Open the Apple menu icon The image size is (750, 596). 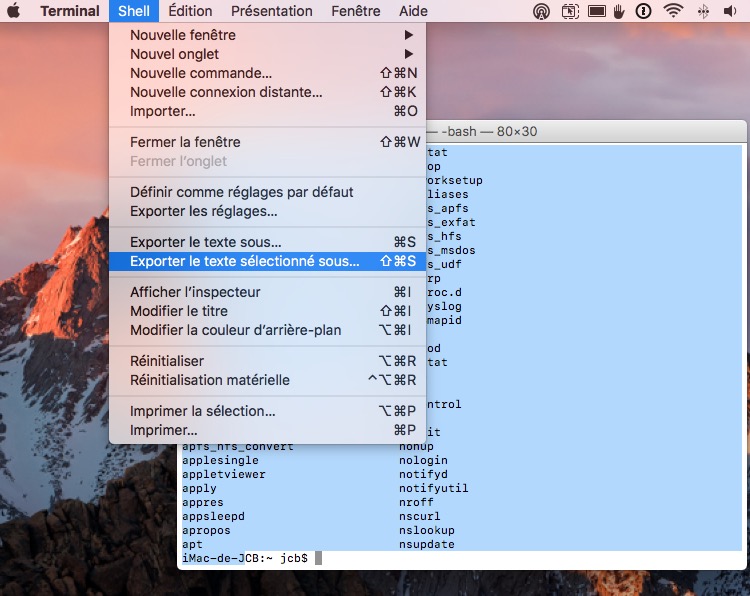pyautogui.click(x=14, y=11)
